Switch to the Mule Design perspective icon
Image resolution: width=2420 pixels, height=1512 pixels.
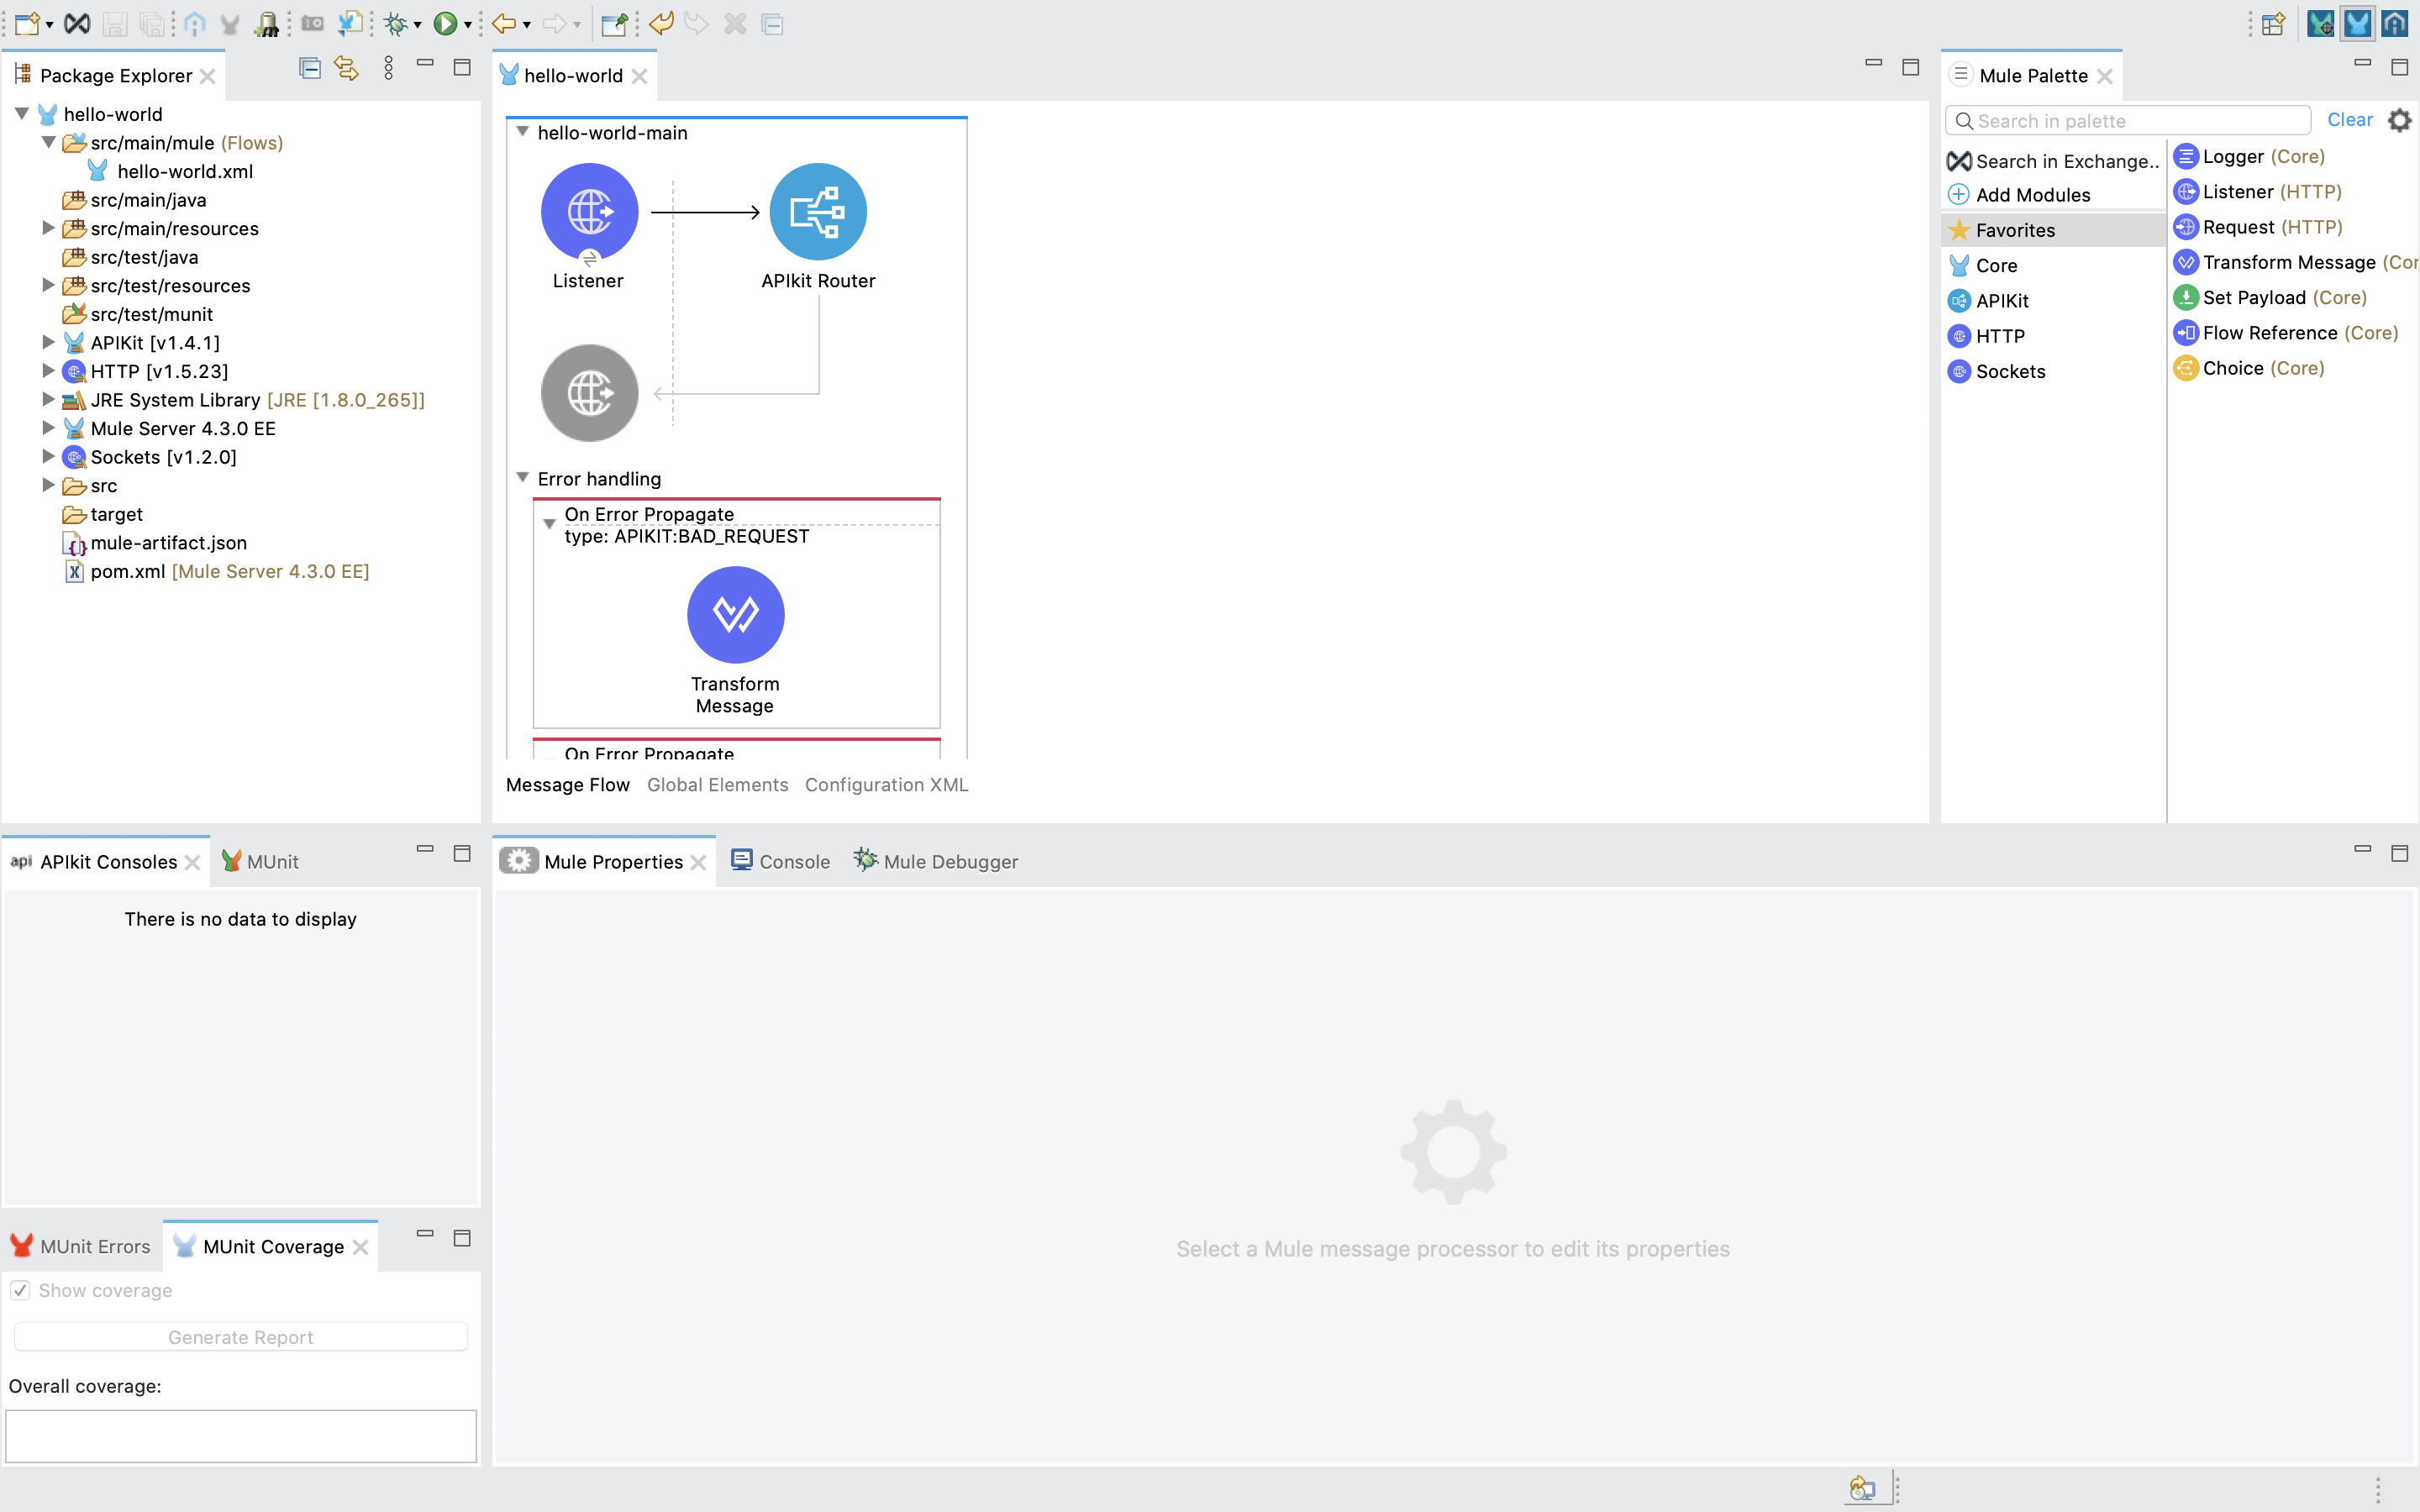click(x=2357, y=23)
